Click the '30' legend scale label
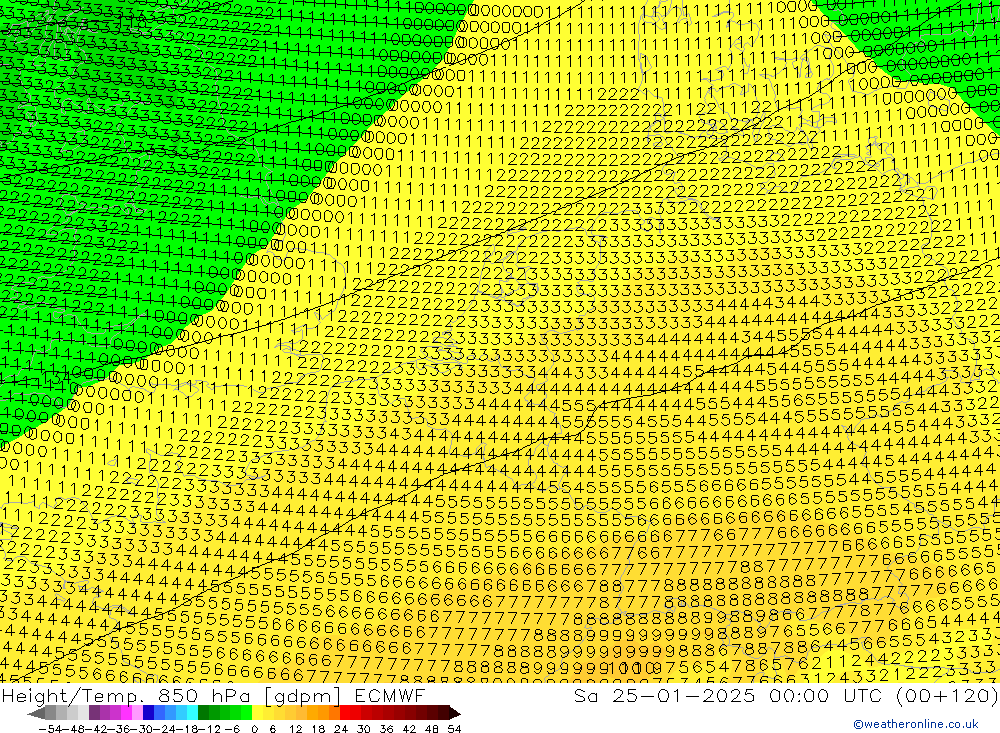 click(x=364, y=729)
